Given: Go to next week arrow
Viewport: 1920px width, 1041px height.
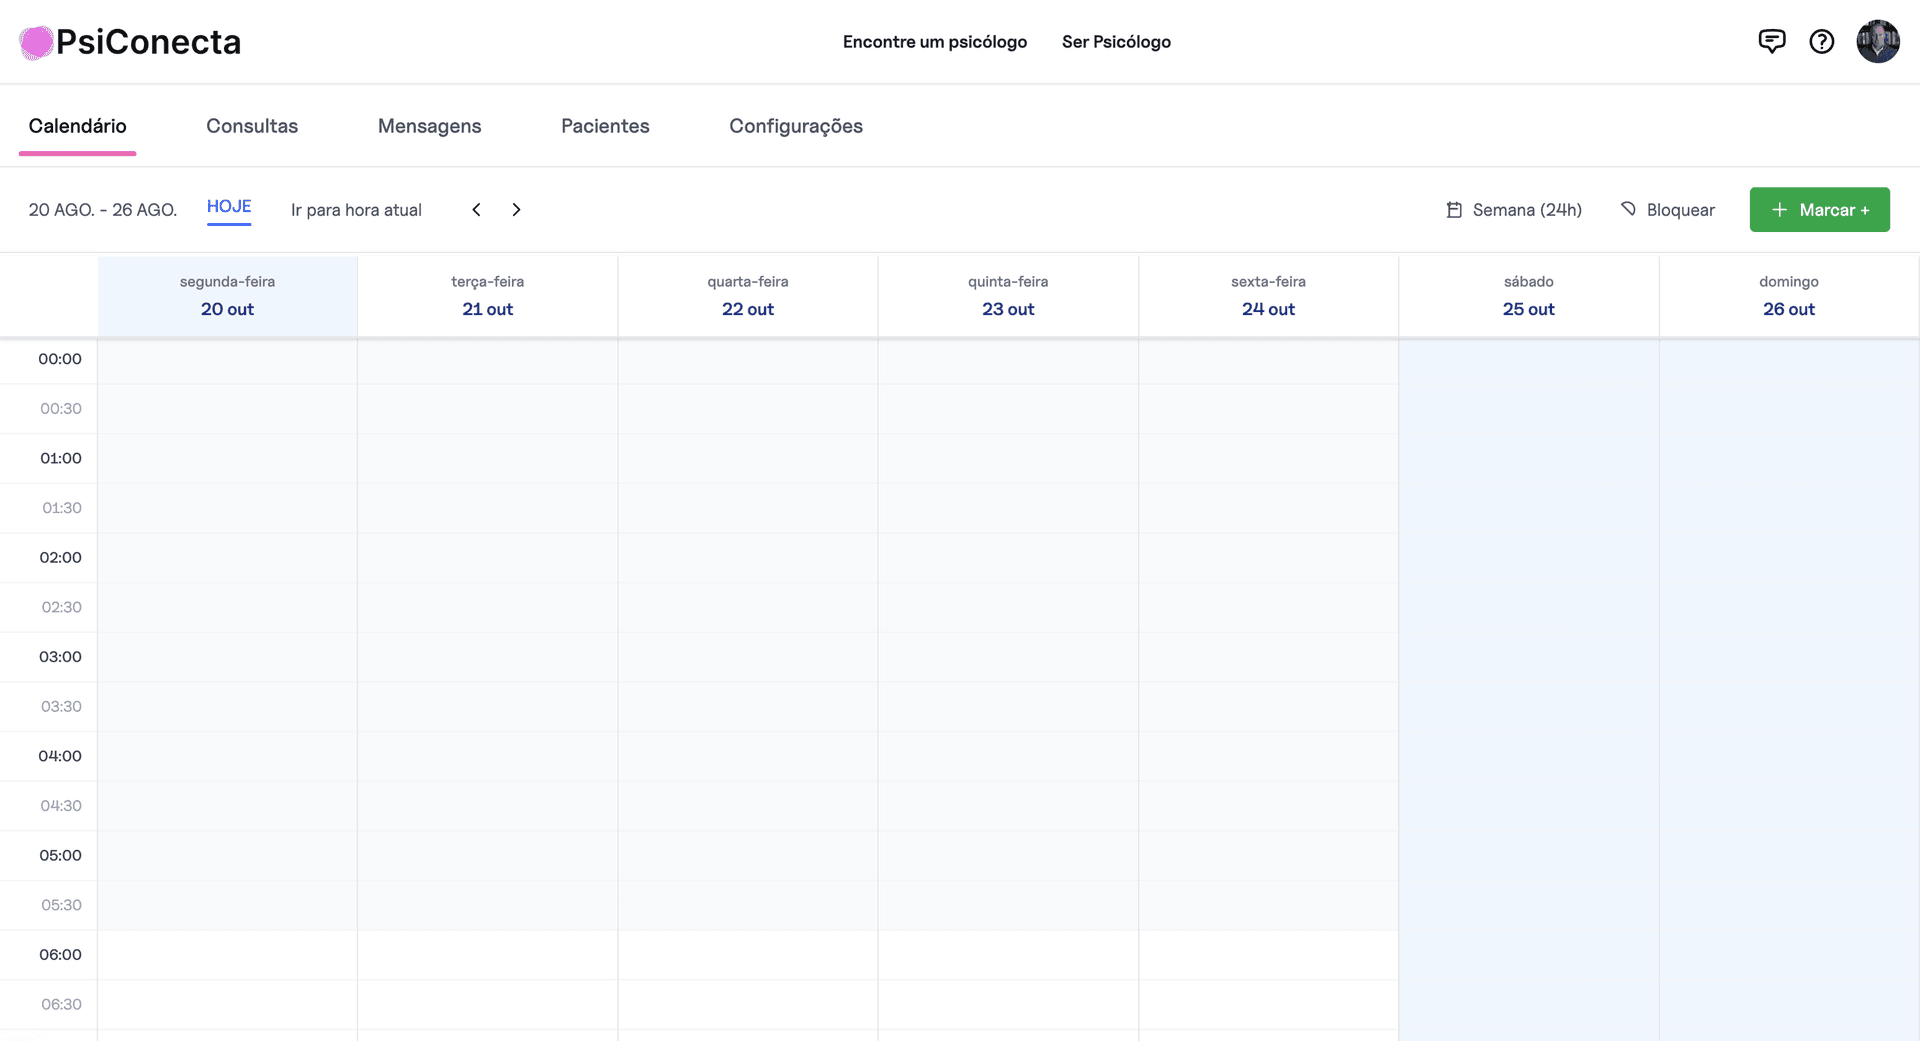Looking at the screenshot, I should 516,210.
